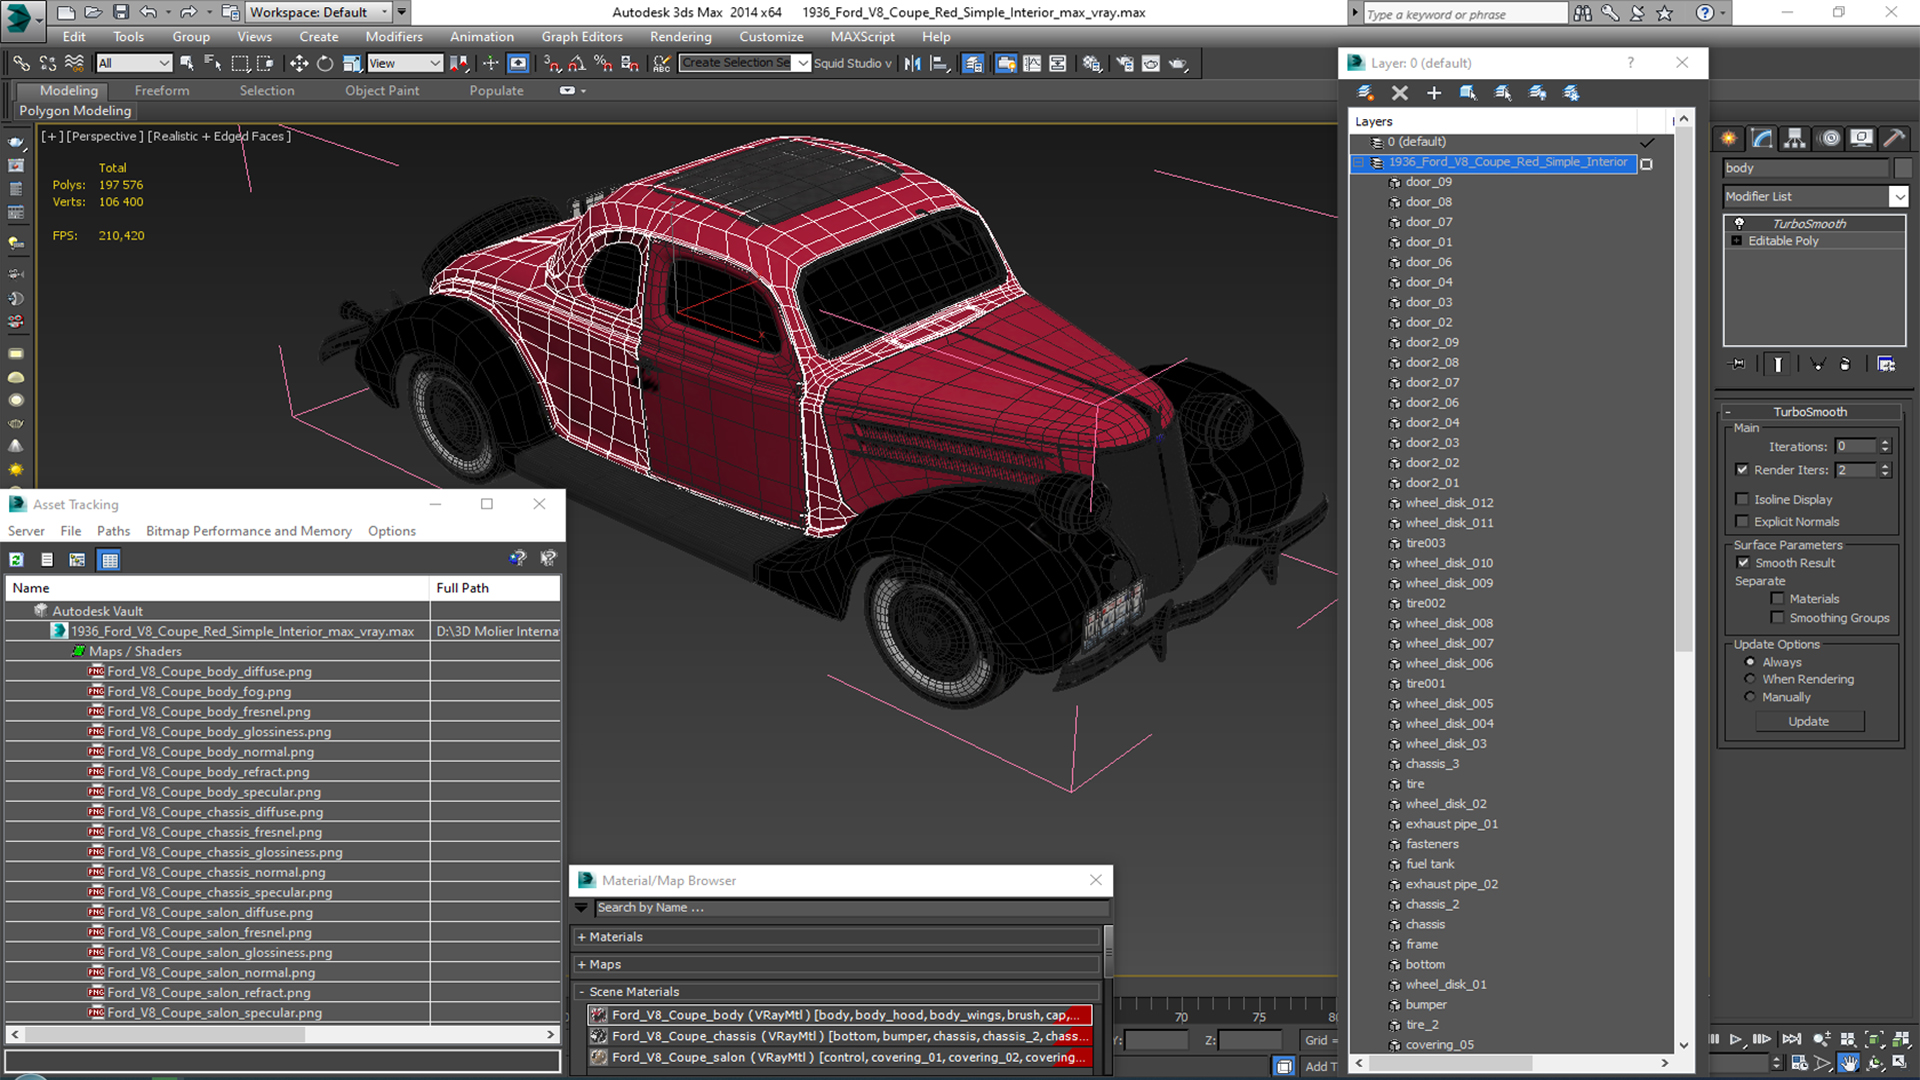Click Add Selected Objects plus icon in Layer dialog
Image resolution: width=1920 pixels, height=1080 pixels.
tap(1434, 93)
